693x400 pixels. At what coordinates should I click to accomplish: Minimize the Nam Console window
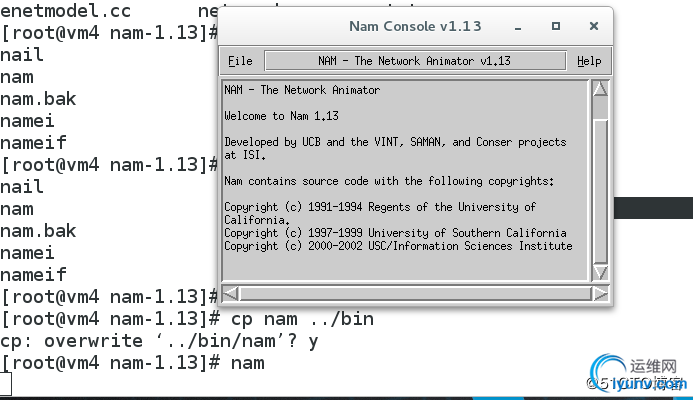click(x=518, y=27)
